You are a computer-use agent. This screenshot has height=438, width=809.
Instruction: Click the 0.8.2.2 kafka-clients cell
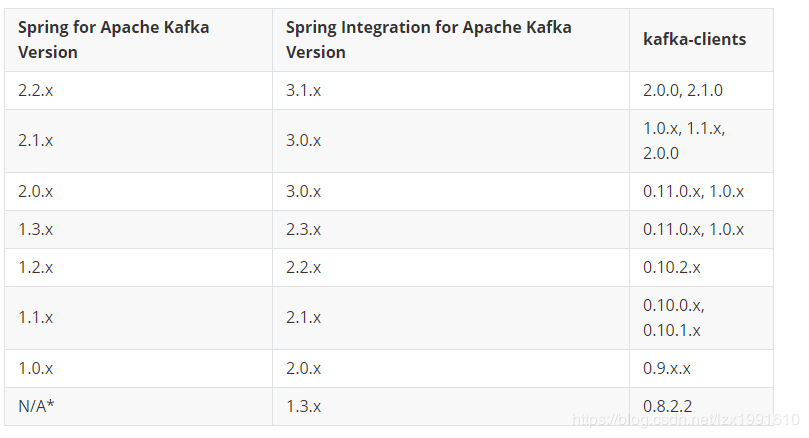coord(667,406)
